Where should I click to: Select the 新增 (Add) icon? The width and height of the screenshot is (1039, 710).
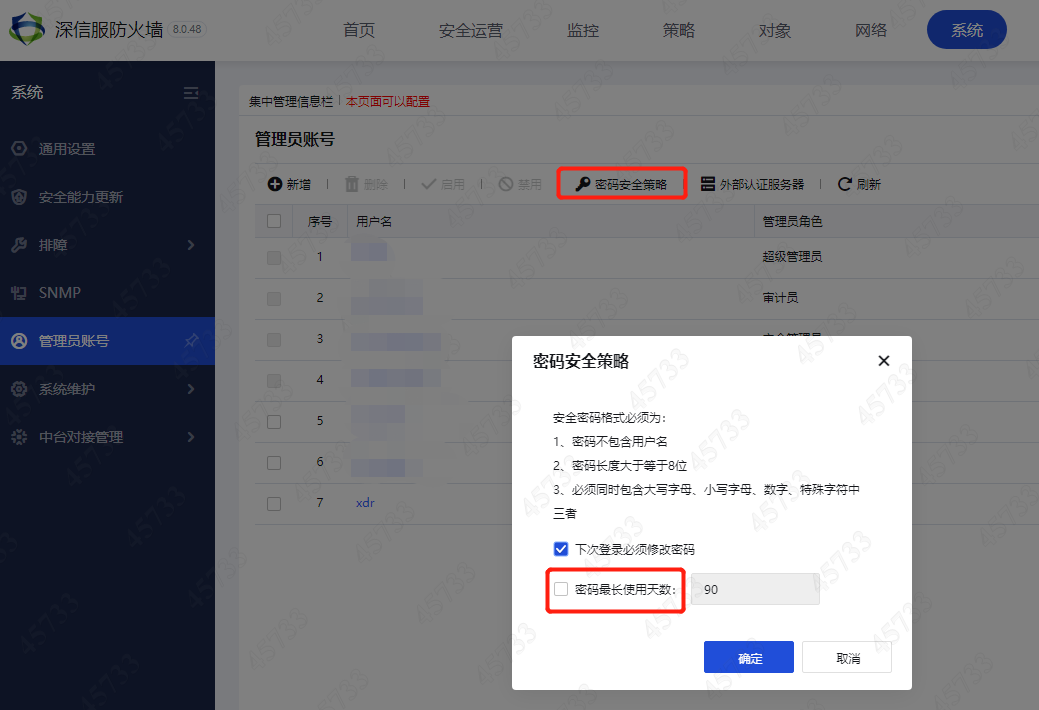pyautogui.click(x=275, y=183)
